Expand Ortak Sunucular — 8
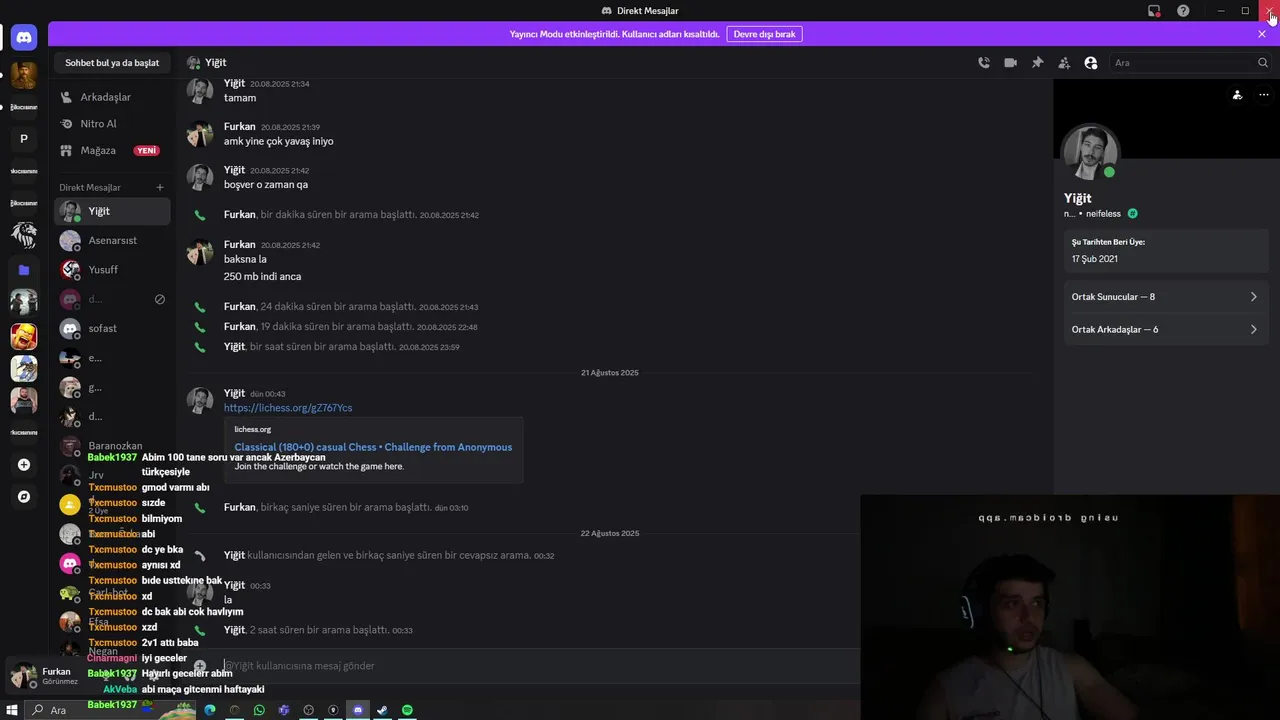Screen dimensions: 1280x720 [x=1166, y=297]
